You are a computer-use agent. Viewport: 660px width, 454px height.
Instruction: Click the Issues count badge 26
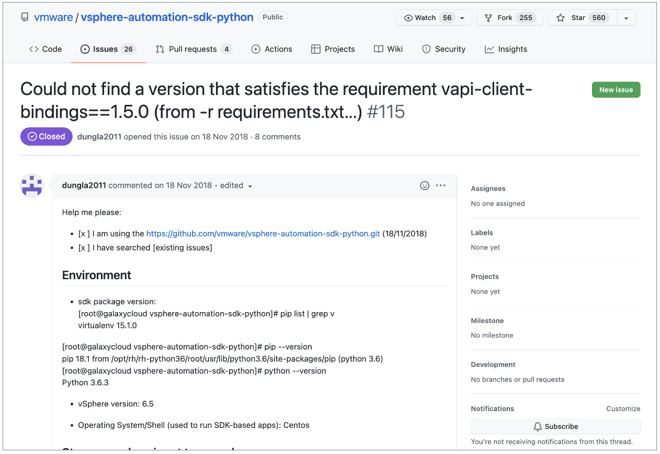128,49
